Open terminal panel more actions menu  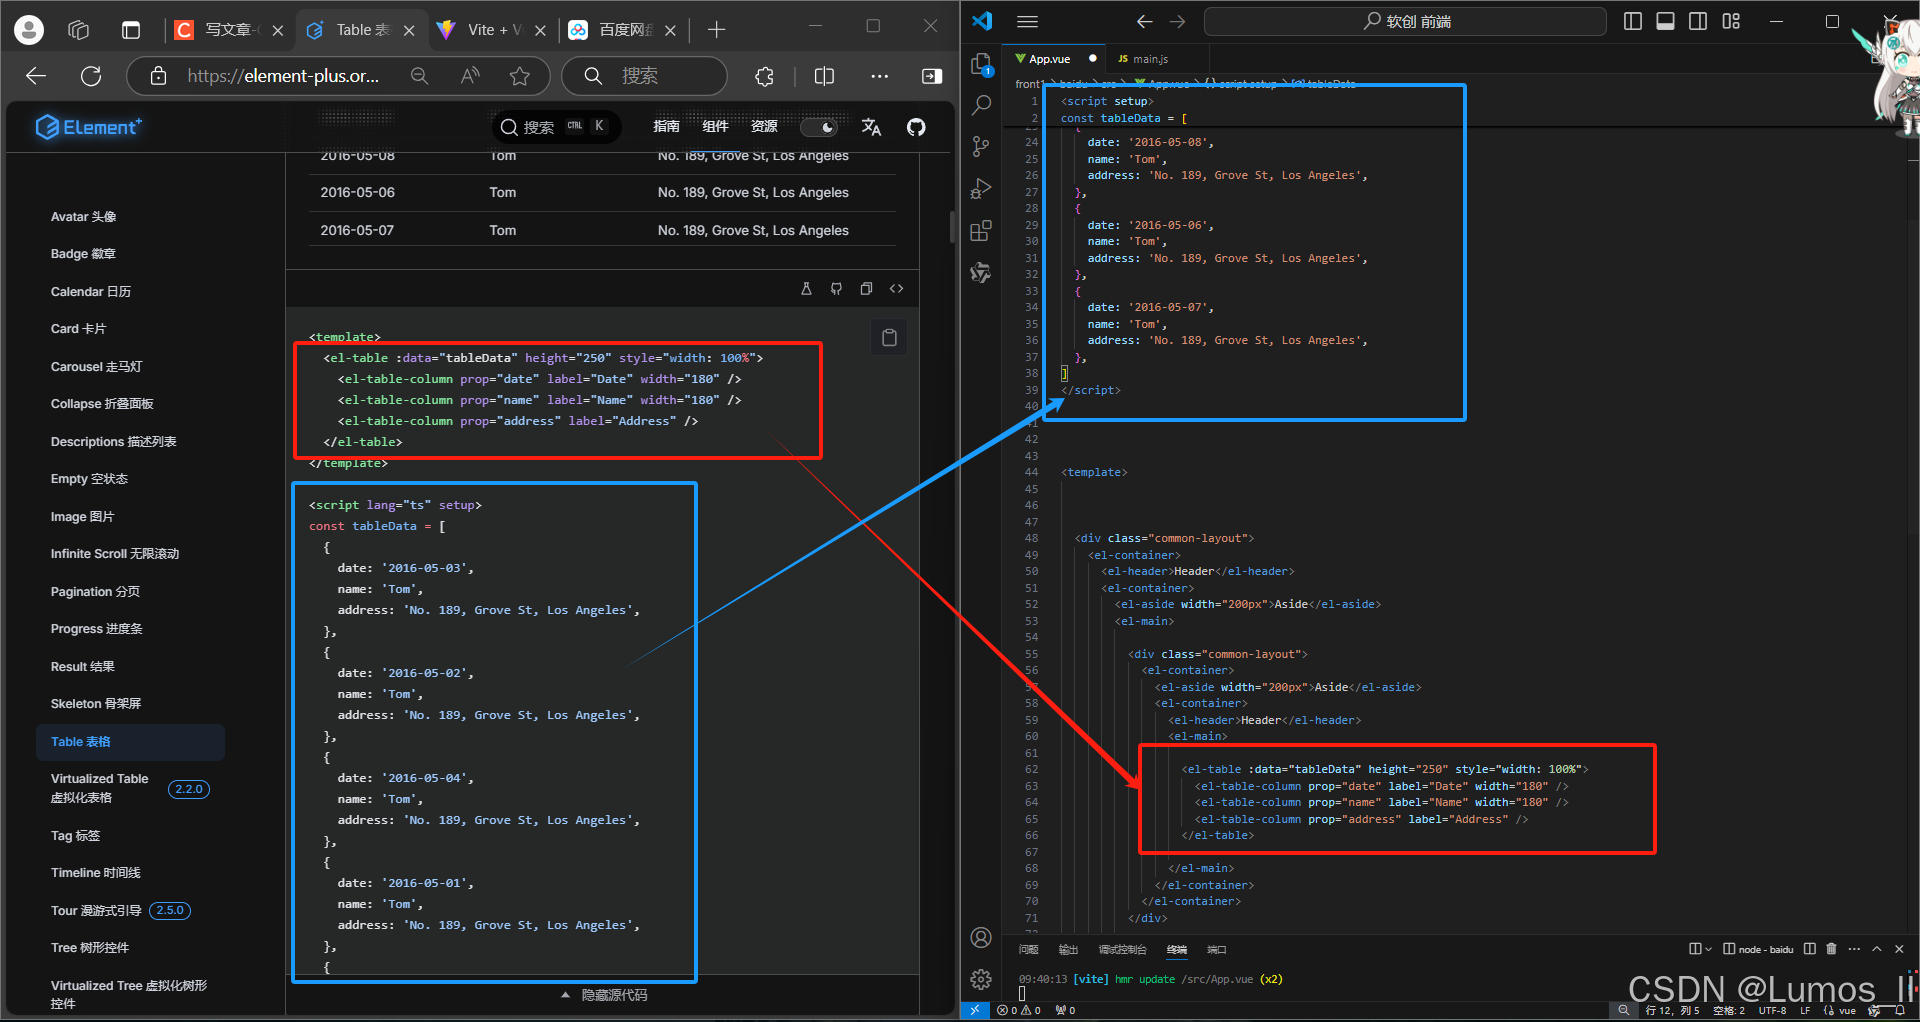(1854, 949)
